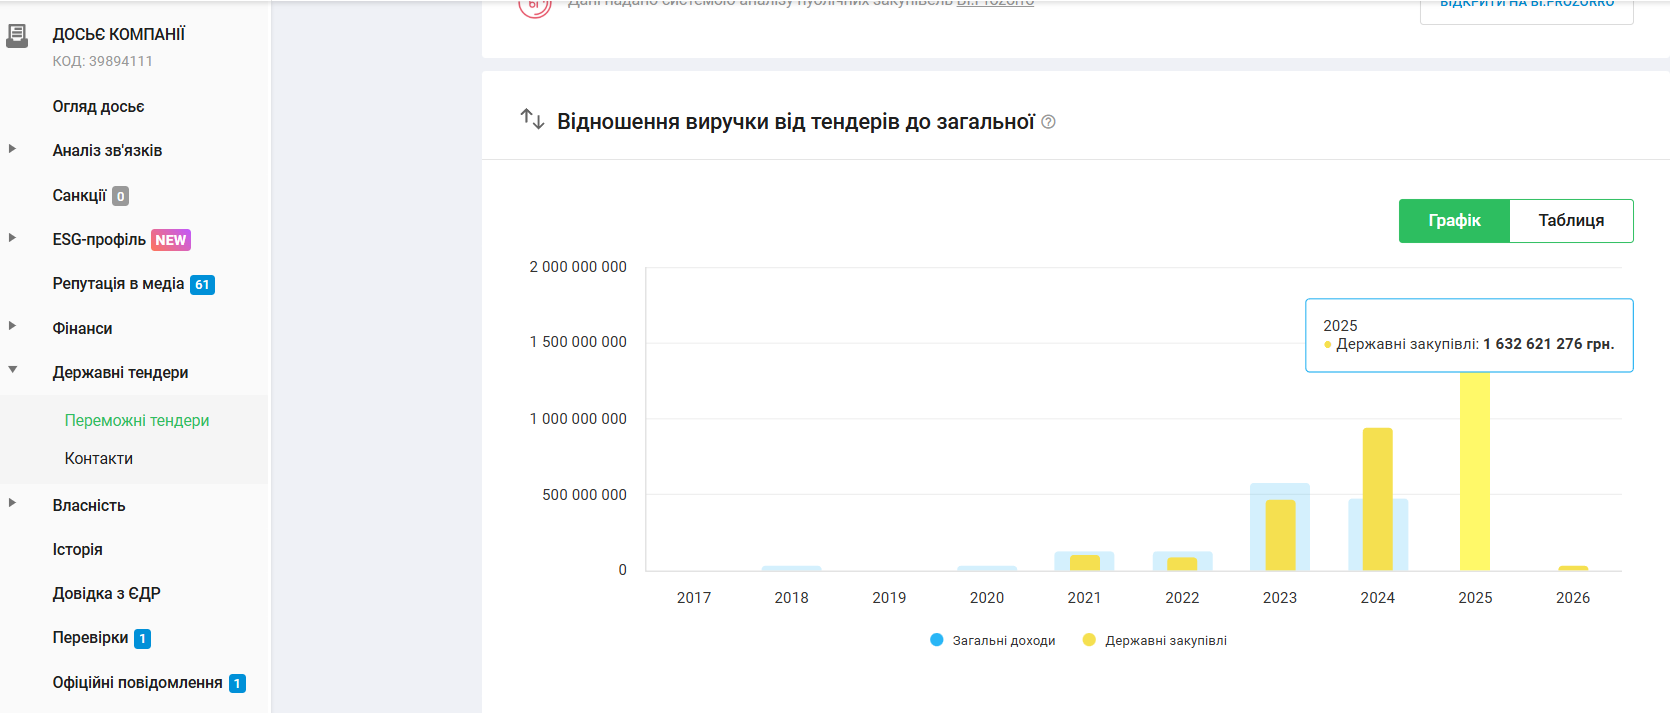Image resolution: width=1670 pixels, height=713 pixels.
Task: Expand the Фінанси menu arrow
Action: pyautogui.click(x=12, y=326)
